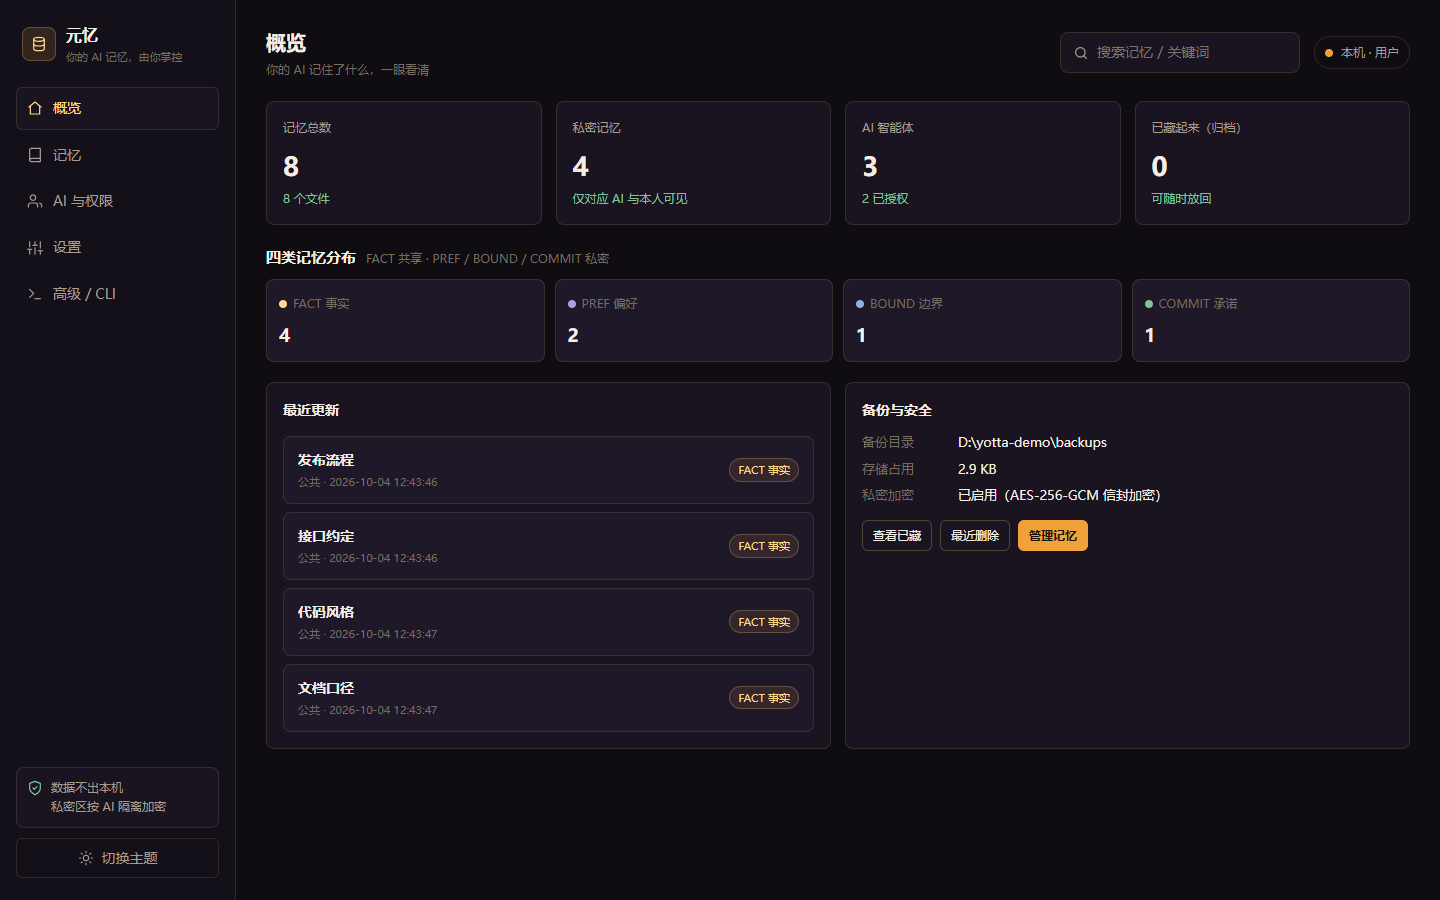This screenshot has height=900, width=1440.
Task: Click the sun icon in 切换主题
Action: tap(86, 858)
